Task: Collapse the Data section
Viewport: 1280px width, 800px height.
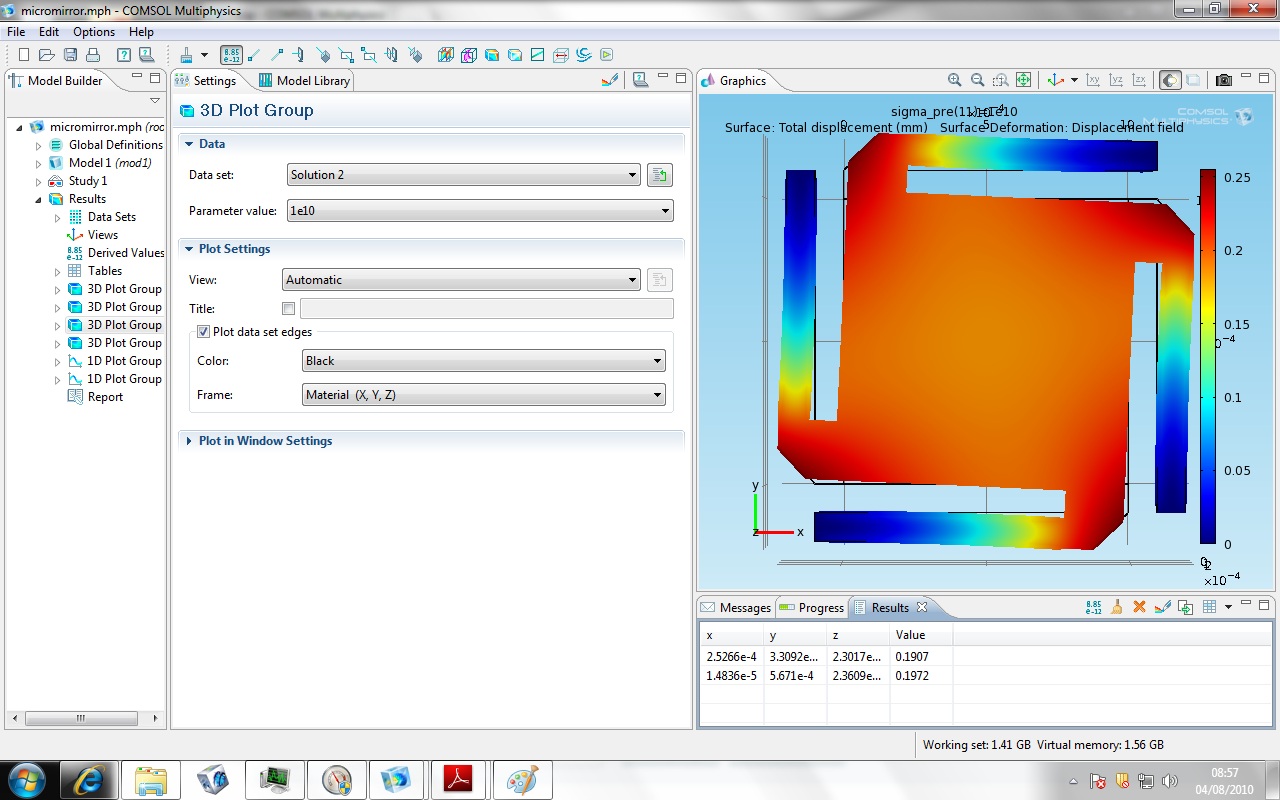Action: [189, 144]
